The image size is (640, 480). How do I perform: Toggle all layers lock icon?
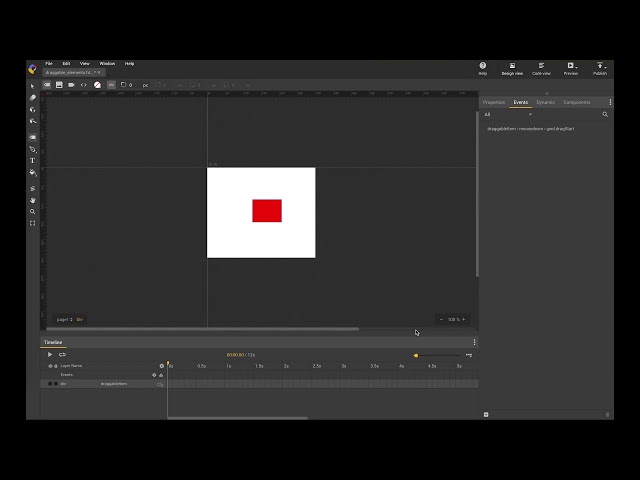(x=56, y=366)
